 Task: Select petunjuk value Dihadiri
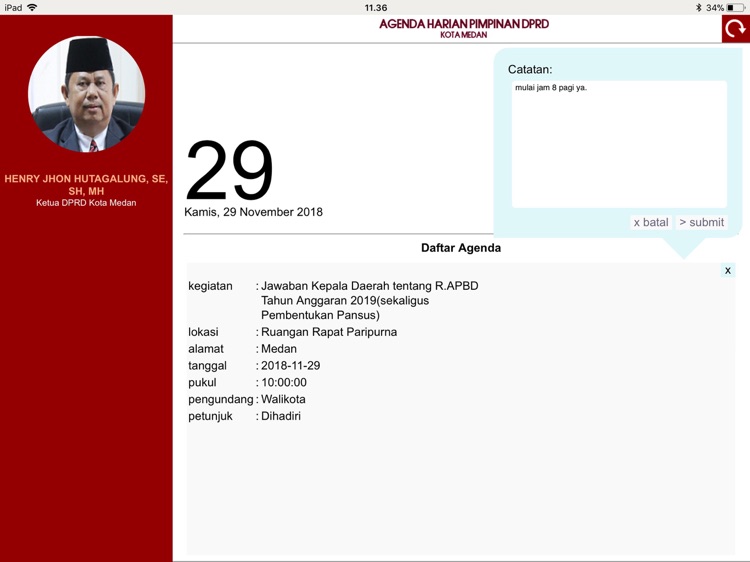click(281, 416)
